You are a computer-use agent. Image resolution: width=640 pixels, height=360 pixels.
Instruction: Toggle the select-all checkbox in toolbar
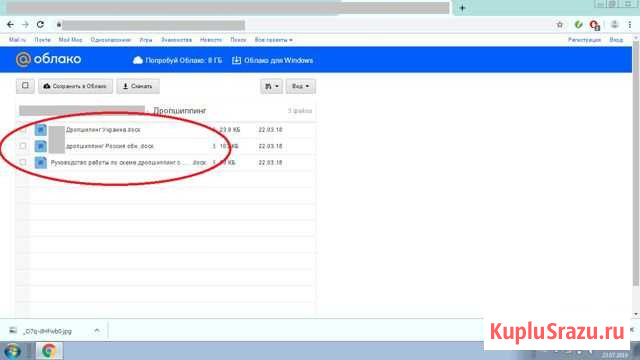[x=25, y=86]
